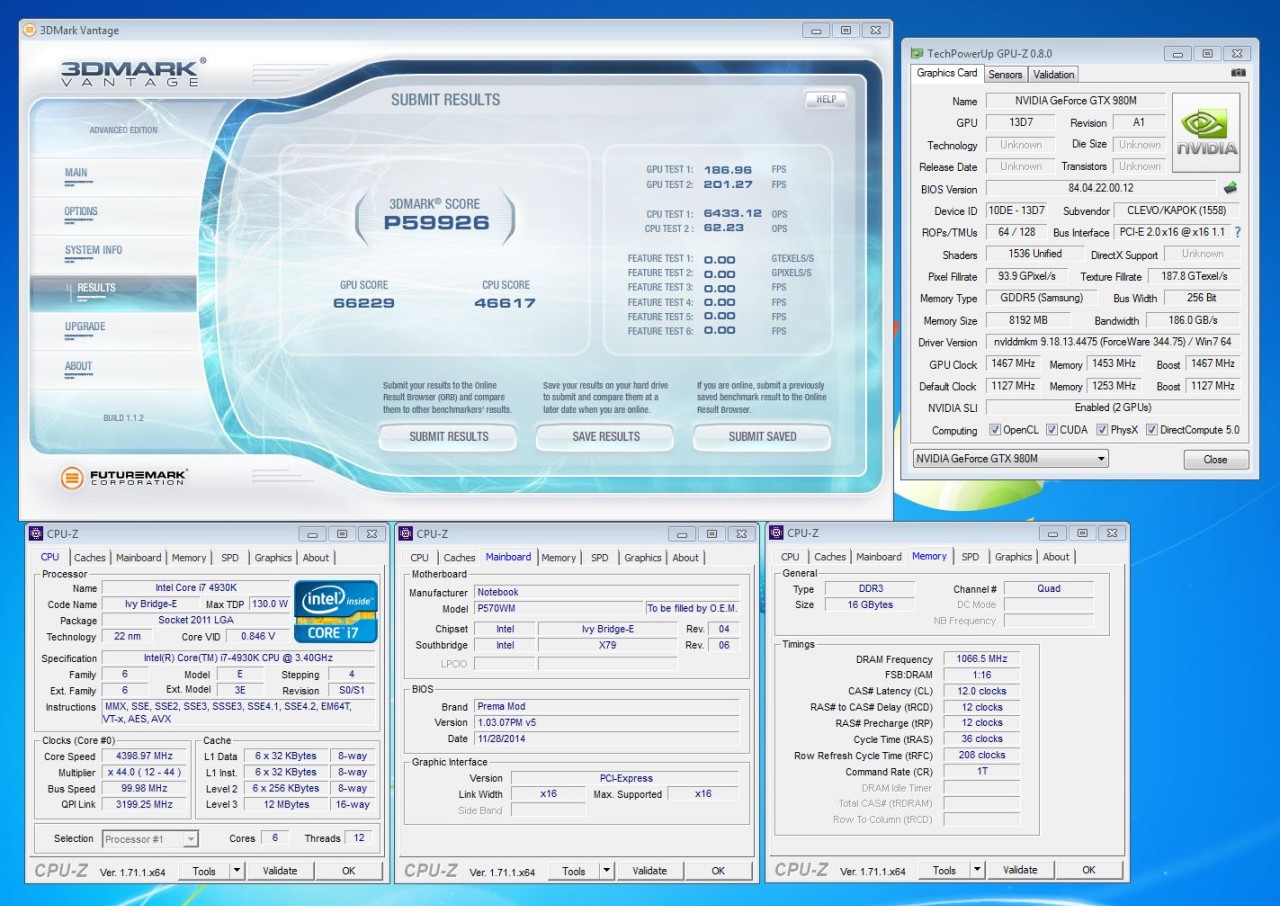Screen dimensions: 1280x906
Task: Click the bus interface question mark icon
Action: [1237, 232]
